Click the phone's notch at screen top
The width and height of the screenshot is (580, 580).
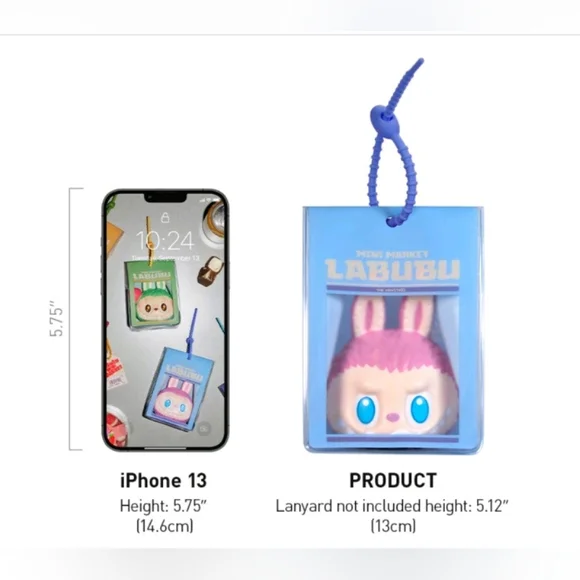[x=165, y=198]
